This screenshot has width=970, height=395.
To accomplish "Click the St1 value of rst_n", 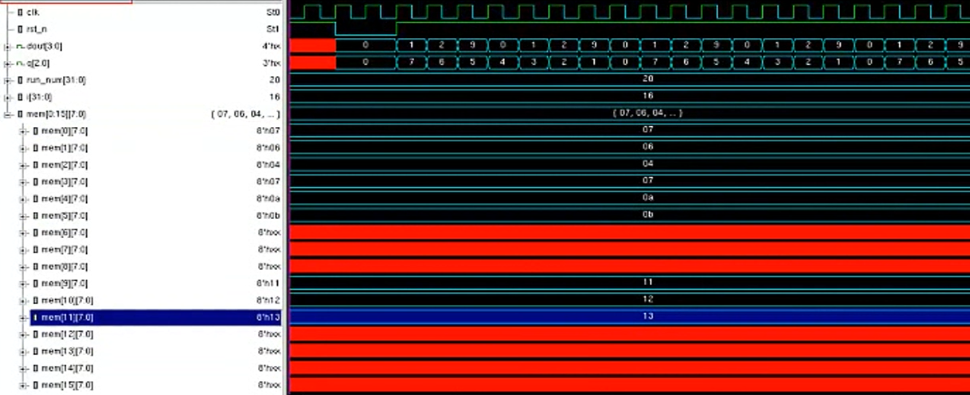I will (273, 29).
